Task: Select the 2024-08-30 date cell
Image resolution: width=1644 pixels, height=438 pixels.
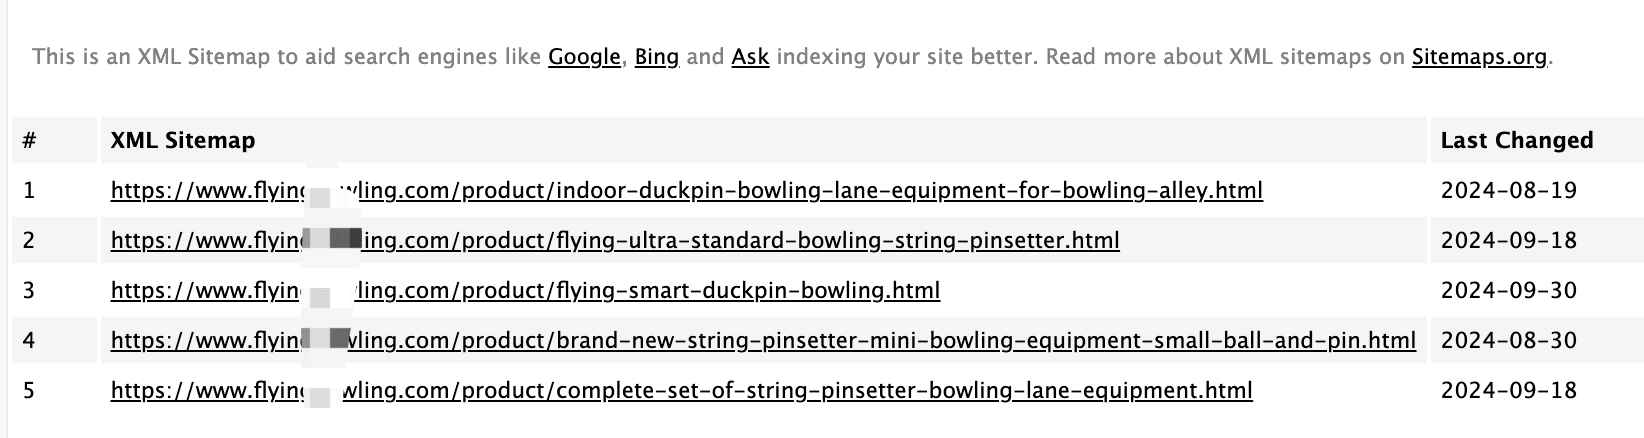Action: point(1508,341)
